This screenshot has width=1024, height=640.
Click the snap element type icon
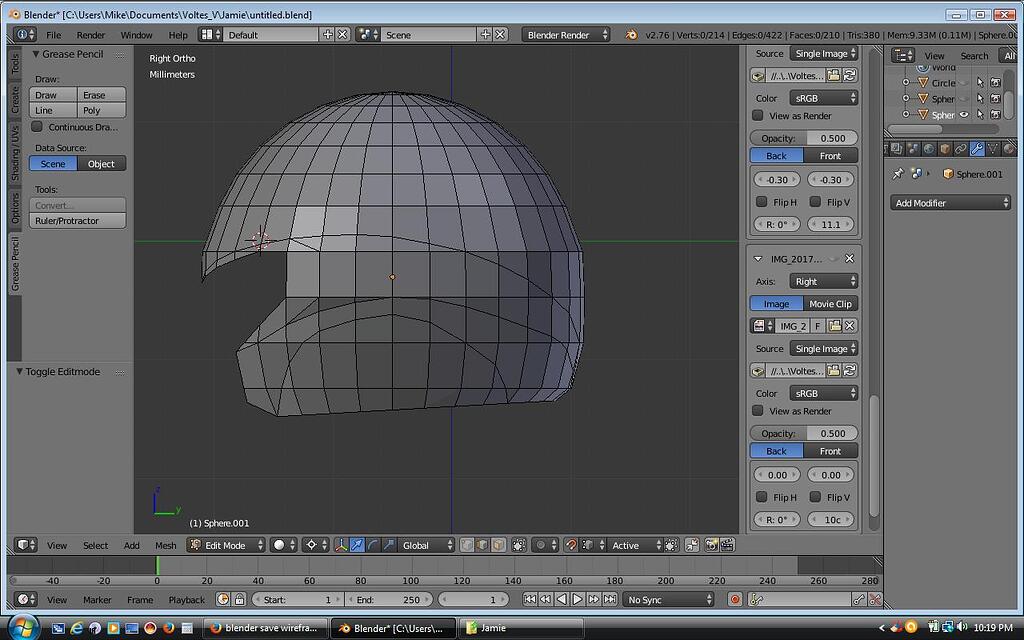(590, 545)
